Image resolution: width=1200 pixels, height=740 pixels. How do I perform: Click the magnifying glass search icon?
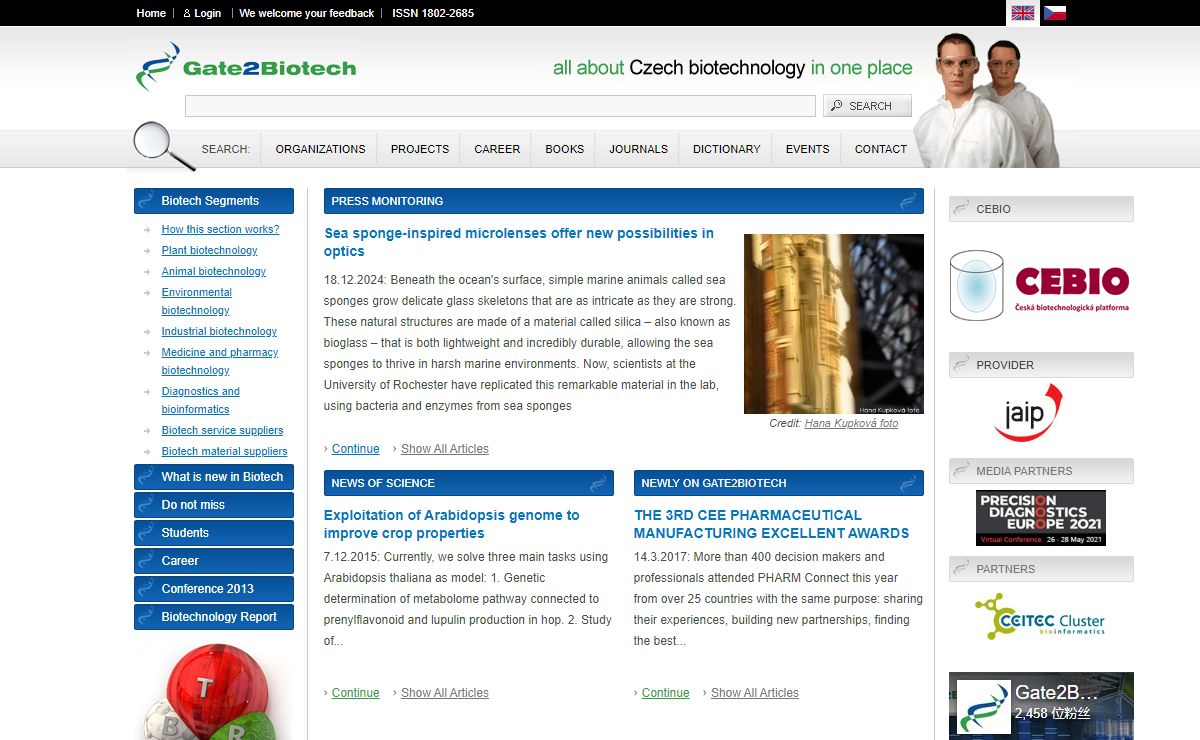(x=164, y=146)
